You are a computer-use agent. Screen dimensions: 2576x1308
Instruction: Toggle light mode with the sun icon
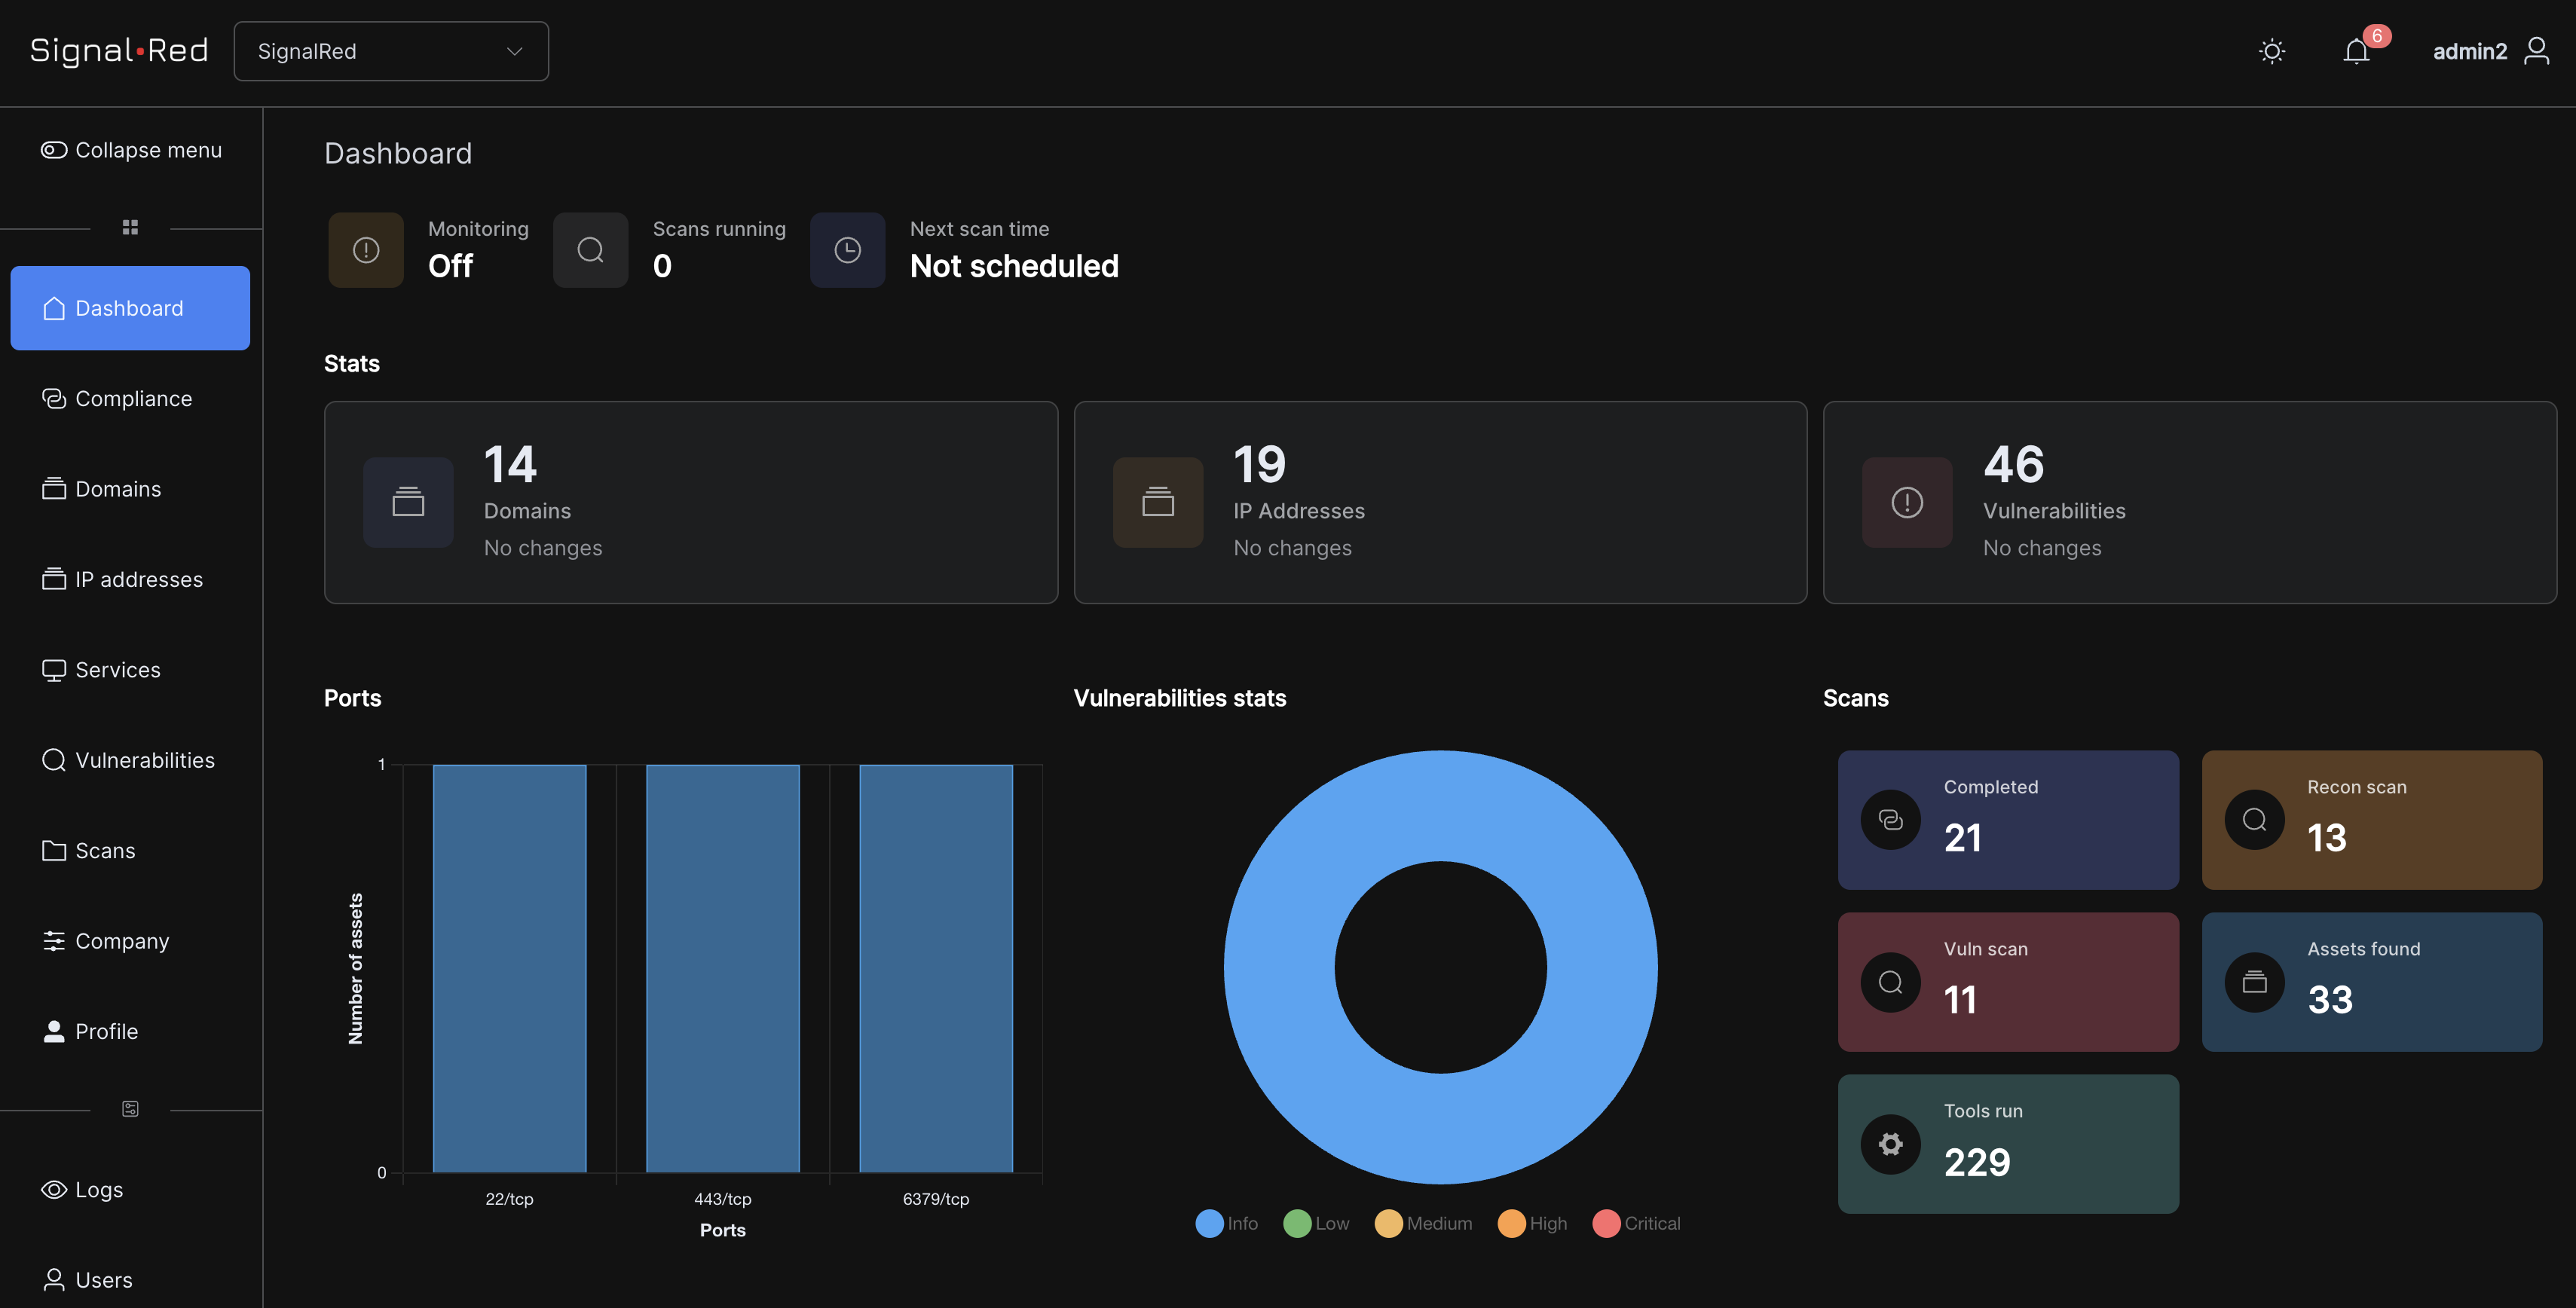click(2272, 51)
